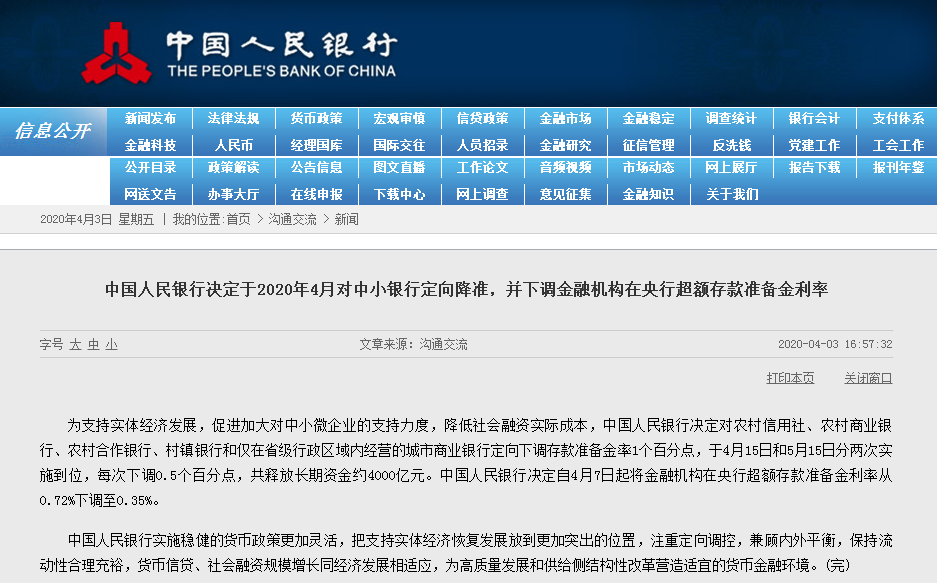The height and width of the screenshot is (583, 937).
Task: Select 信贷政策 in navigation bar
Action: tap(482, 118)
